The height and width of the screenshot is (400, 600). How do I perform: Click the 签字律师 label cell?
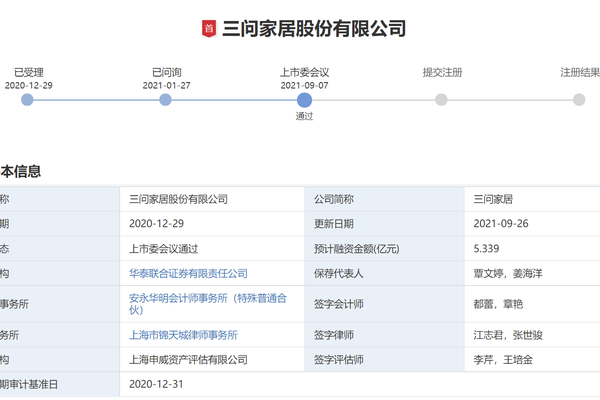pyautogui.click(x=385, y=335)
